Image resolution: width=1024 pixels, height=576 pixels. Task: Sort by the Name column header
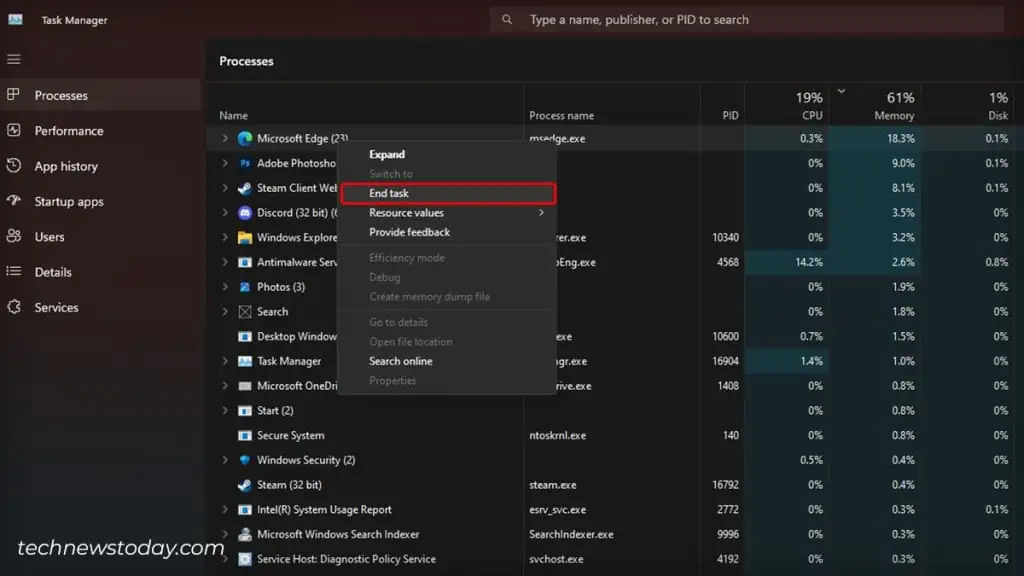click(234, 116)
